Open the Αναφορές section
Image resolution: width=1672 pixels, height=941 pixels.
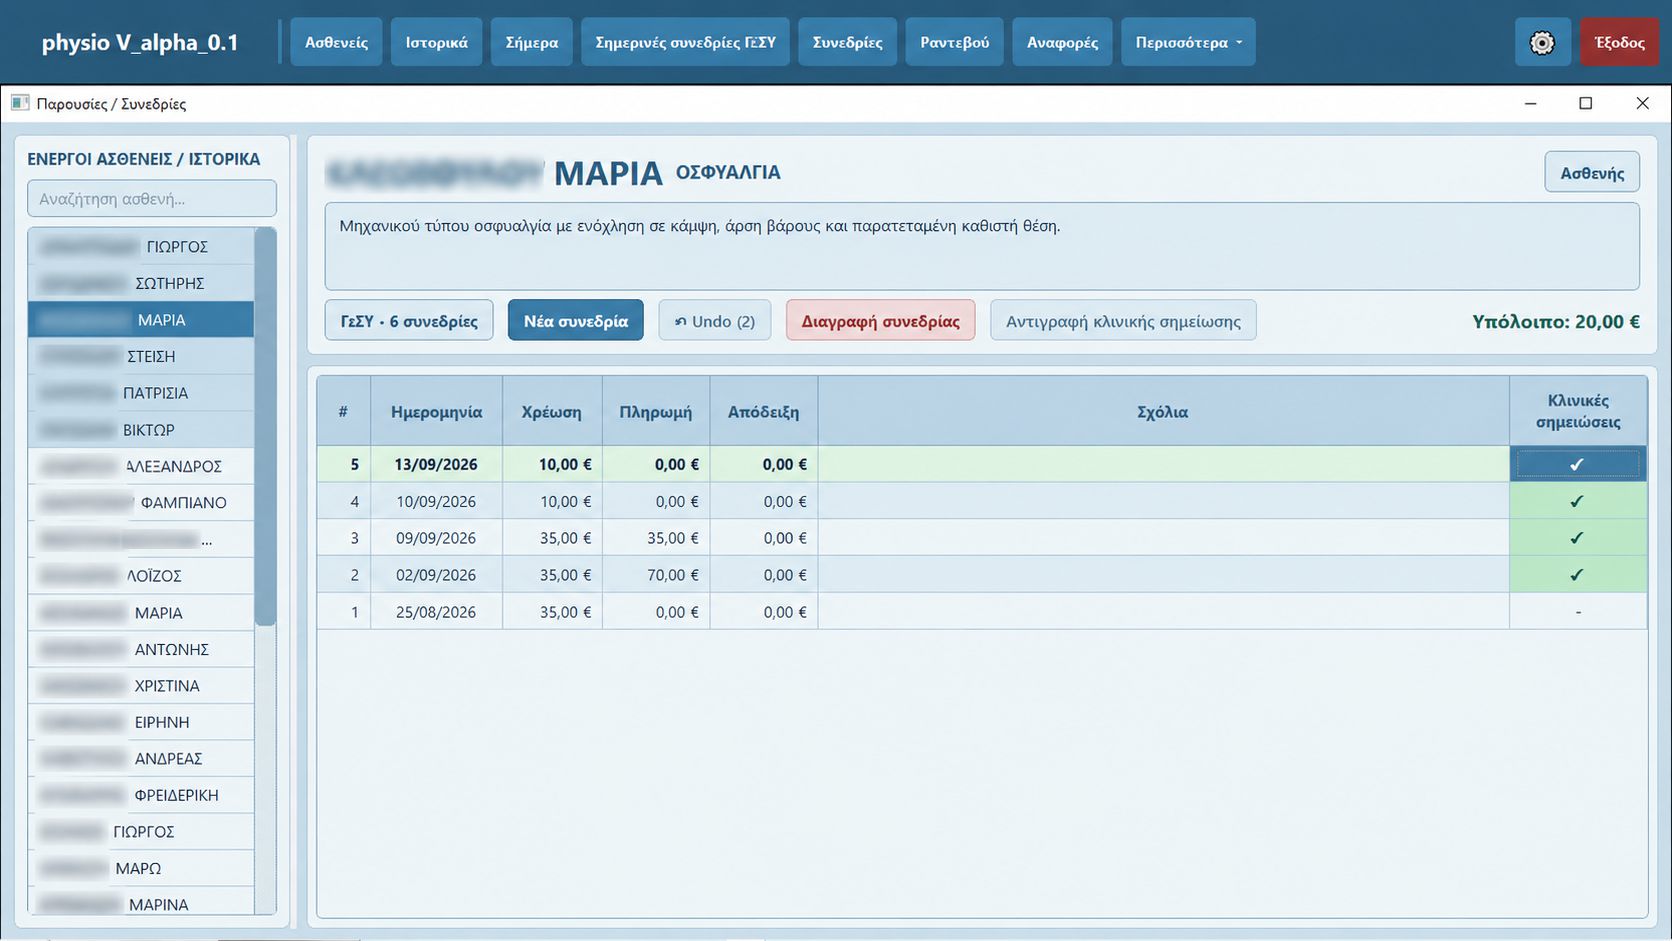tap(1062, 42)
